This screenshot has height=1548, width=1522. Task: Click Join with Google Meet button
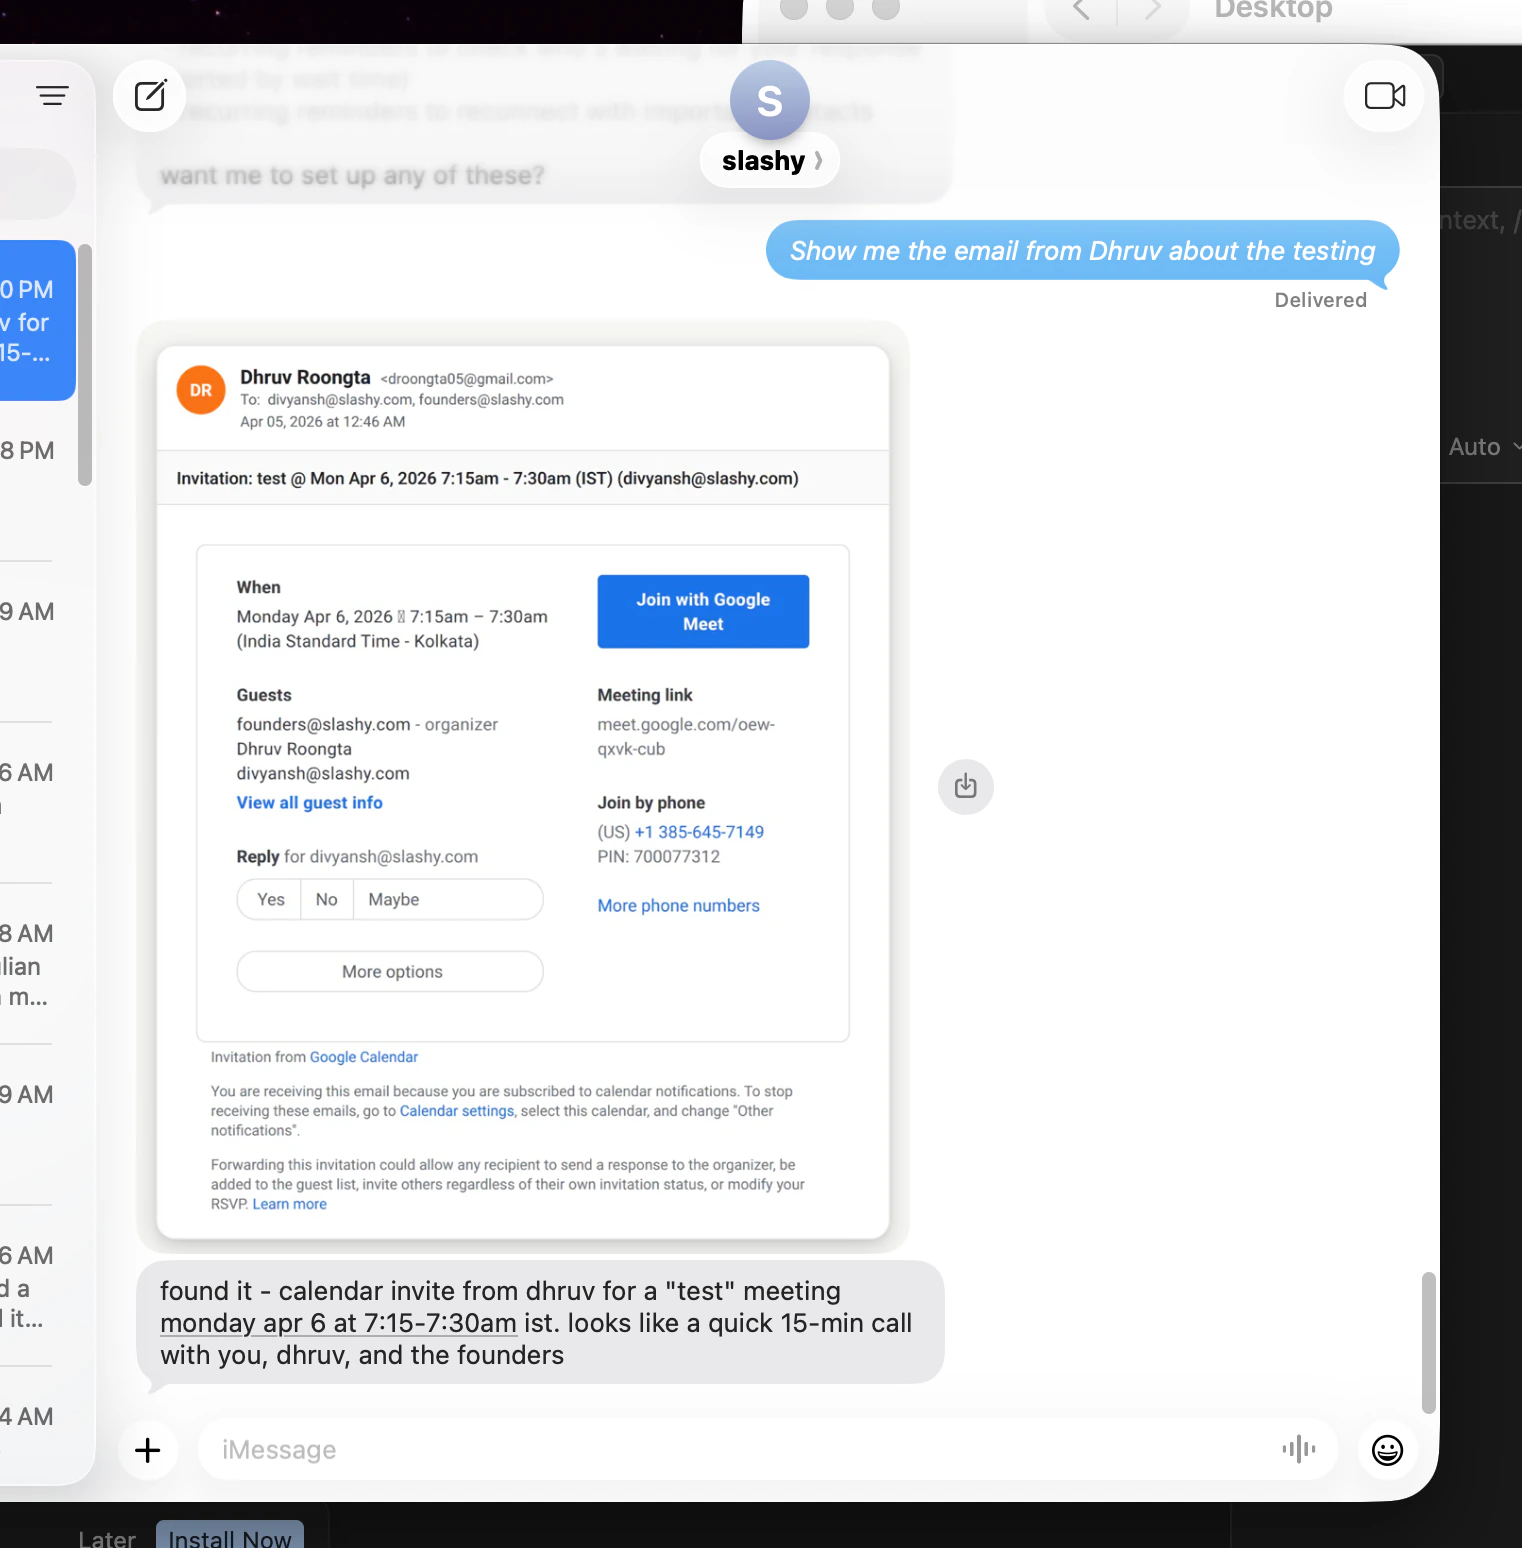tap(703, 611)
